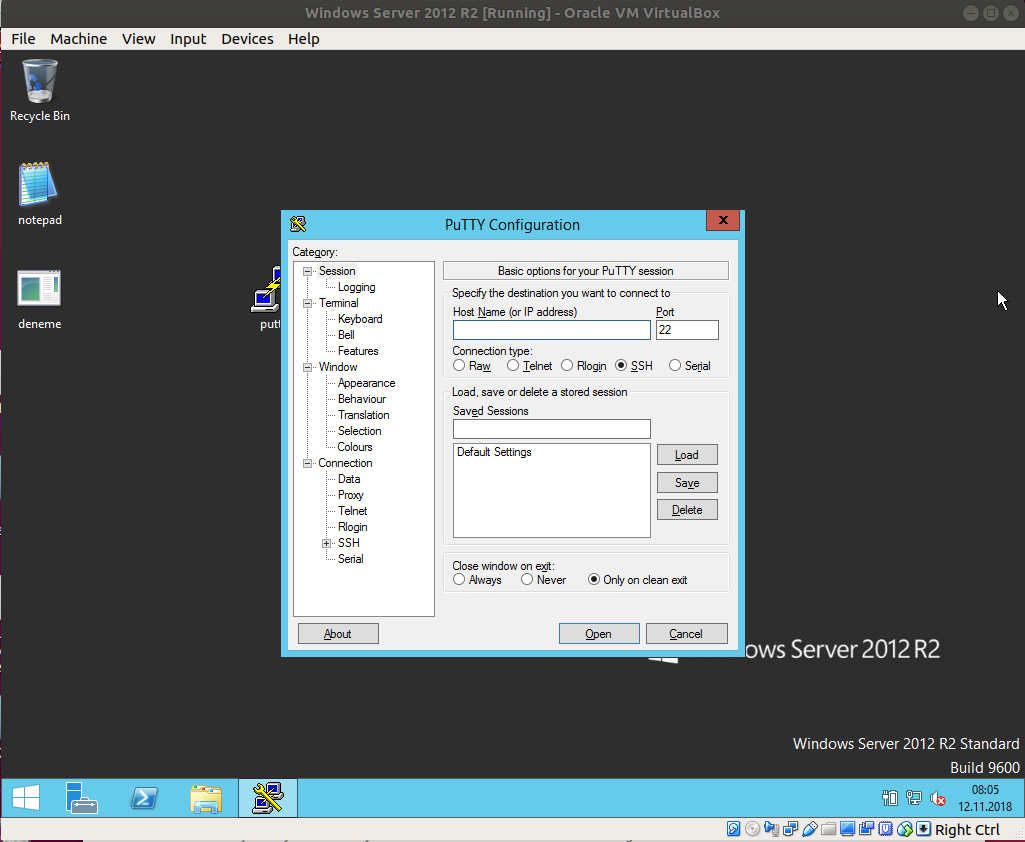Click the taskbar clock showing 08:05
This screenshot has height=842, width=1025.
pos(985,798)
